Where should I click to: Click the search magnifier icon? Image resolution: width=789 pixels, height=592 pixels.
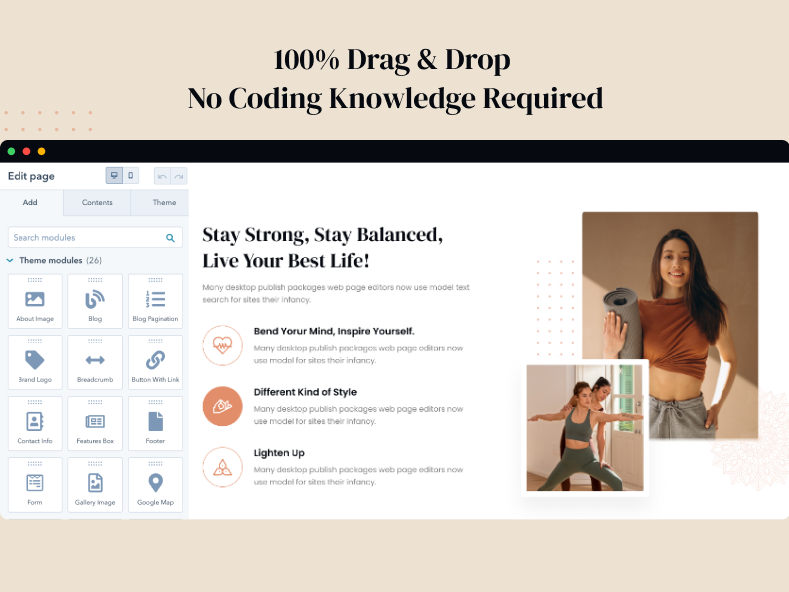(170, 238)
